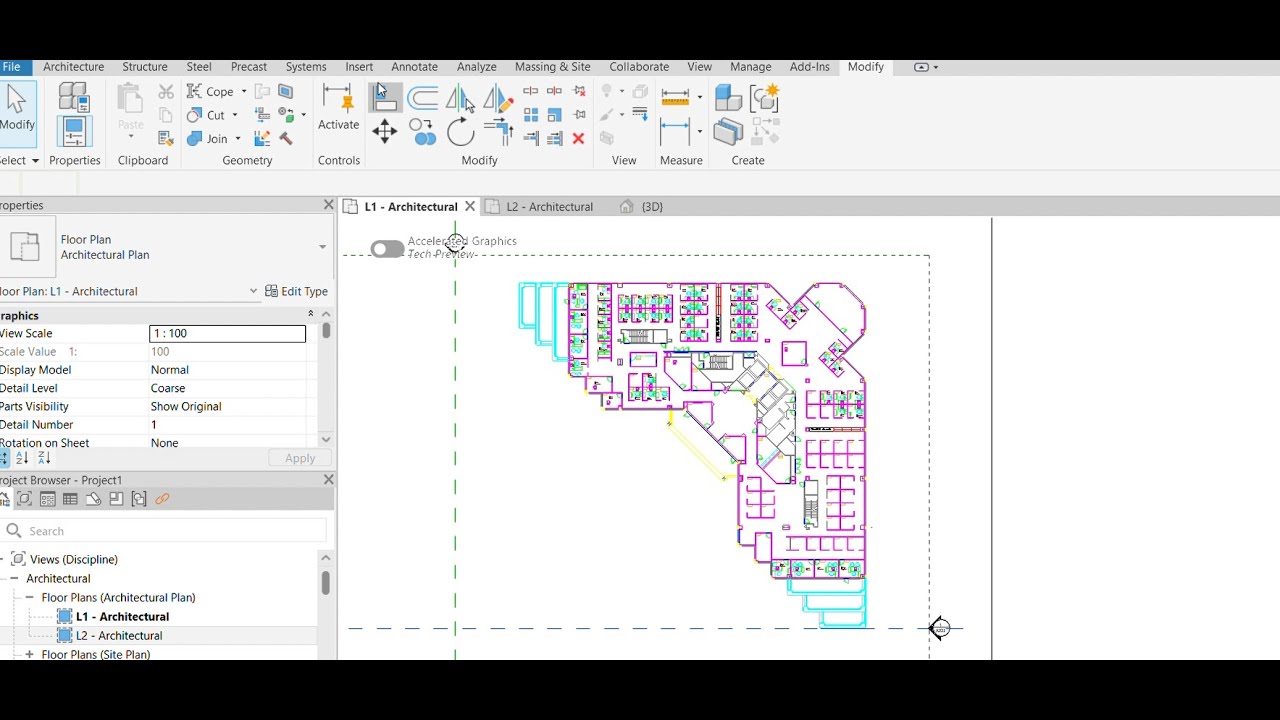1280x720 pixels.
Task: Click the Revit Links chain icon
Action: (162, 499)
